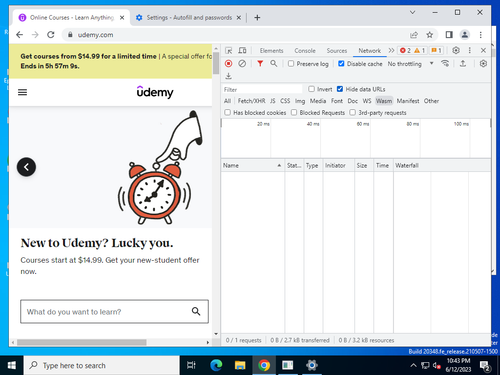
Task: Switch to Console tab
Action: [x=305, y=51]
